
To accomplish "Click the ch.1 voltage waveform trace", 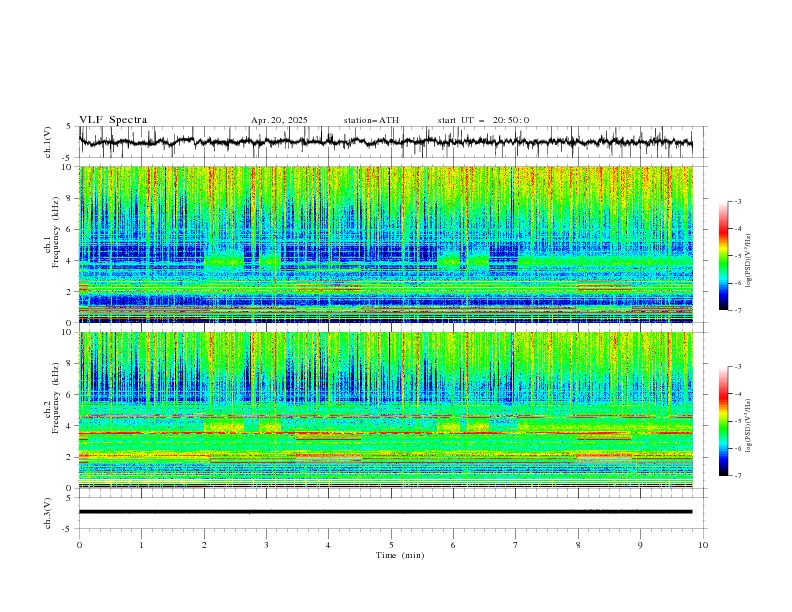I will pos(385,142).
